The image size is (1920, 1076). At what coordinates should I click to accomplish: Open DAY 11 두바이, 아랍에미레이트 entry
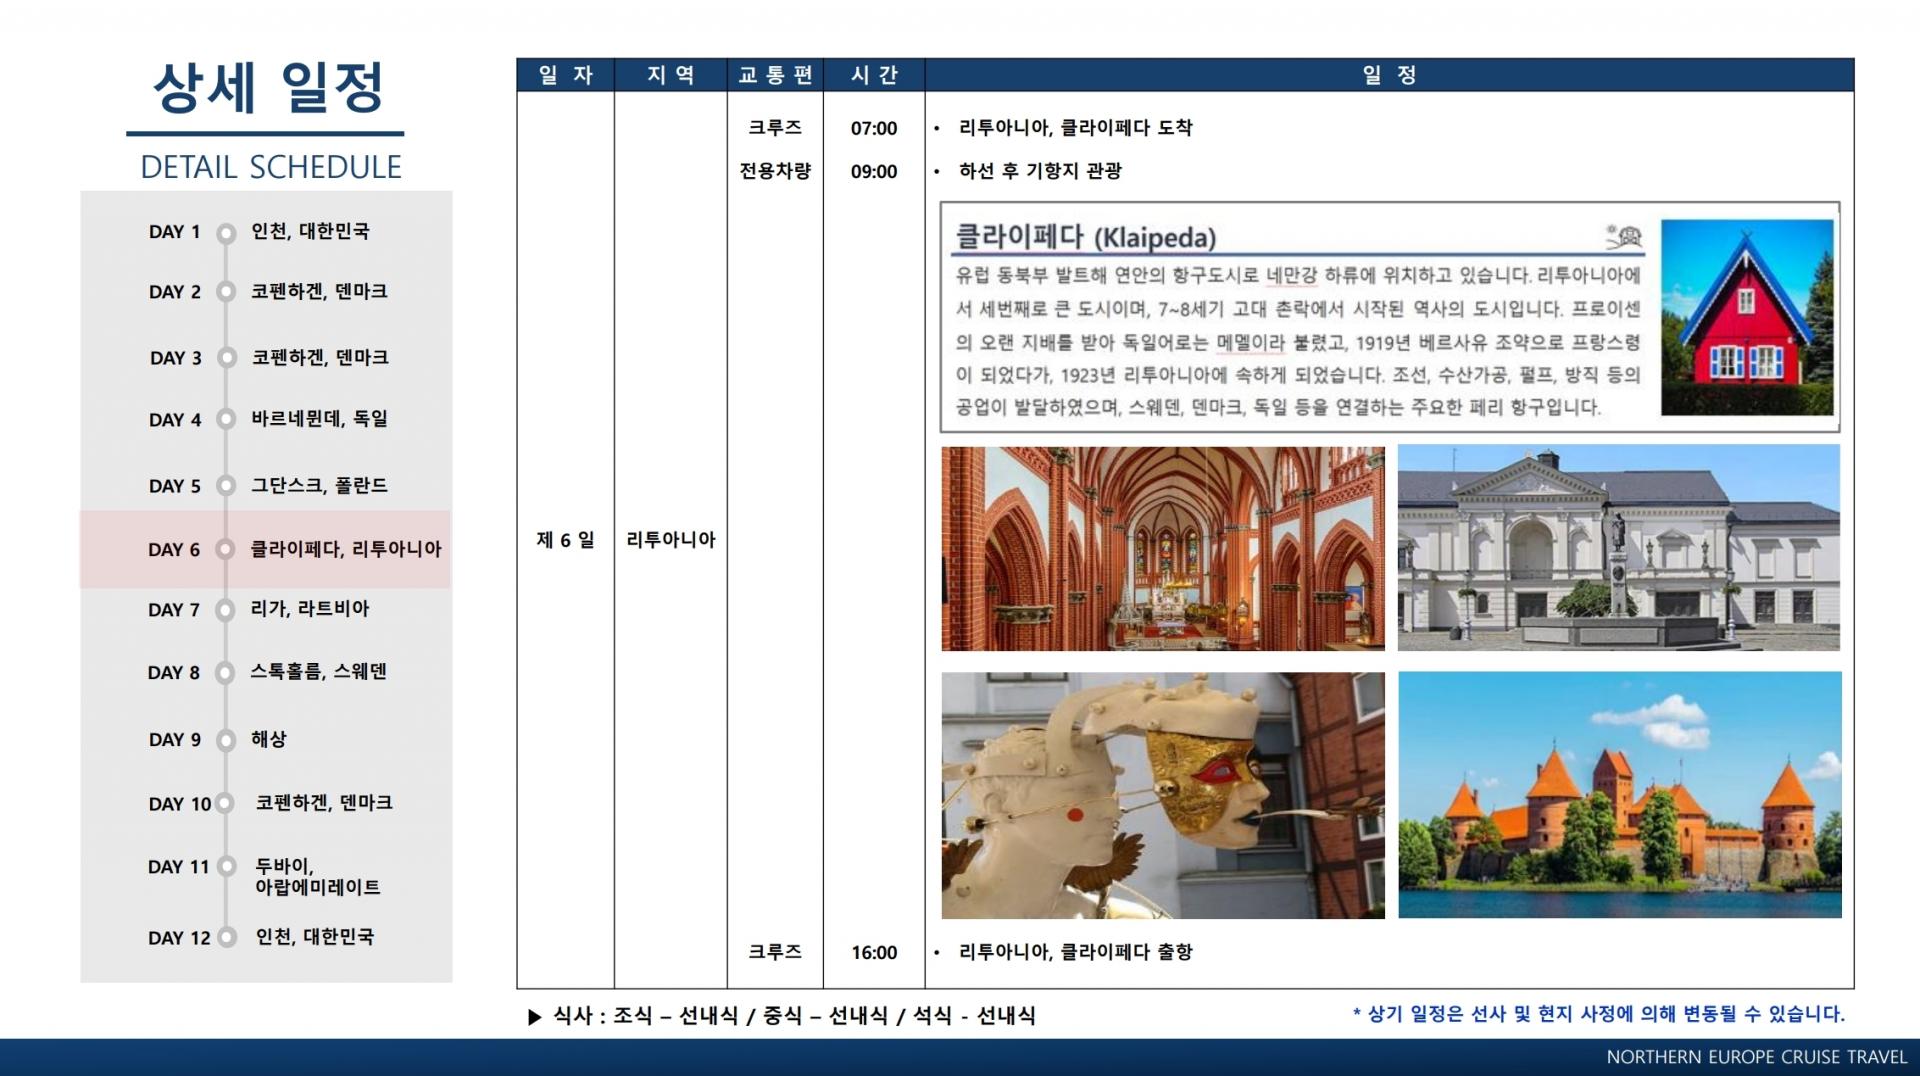click(x=264, y=876)
